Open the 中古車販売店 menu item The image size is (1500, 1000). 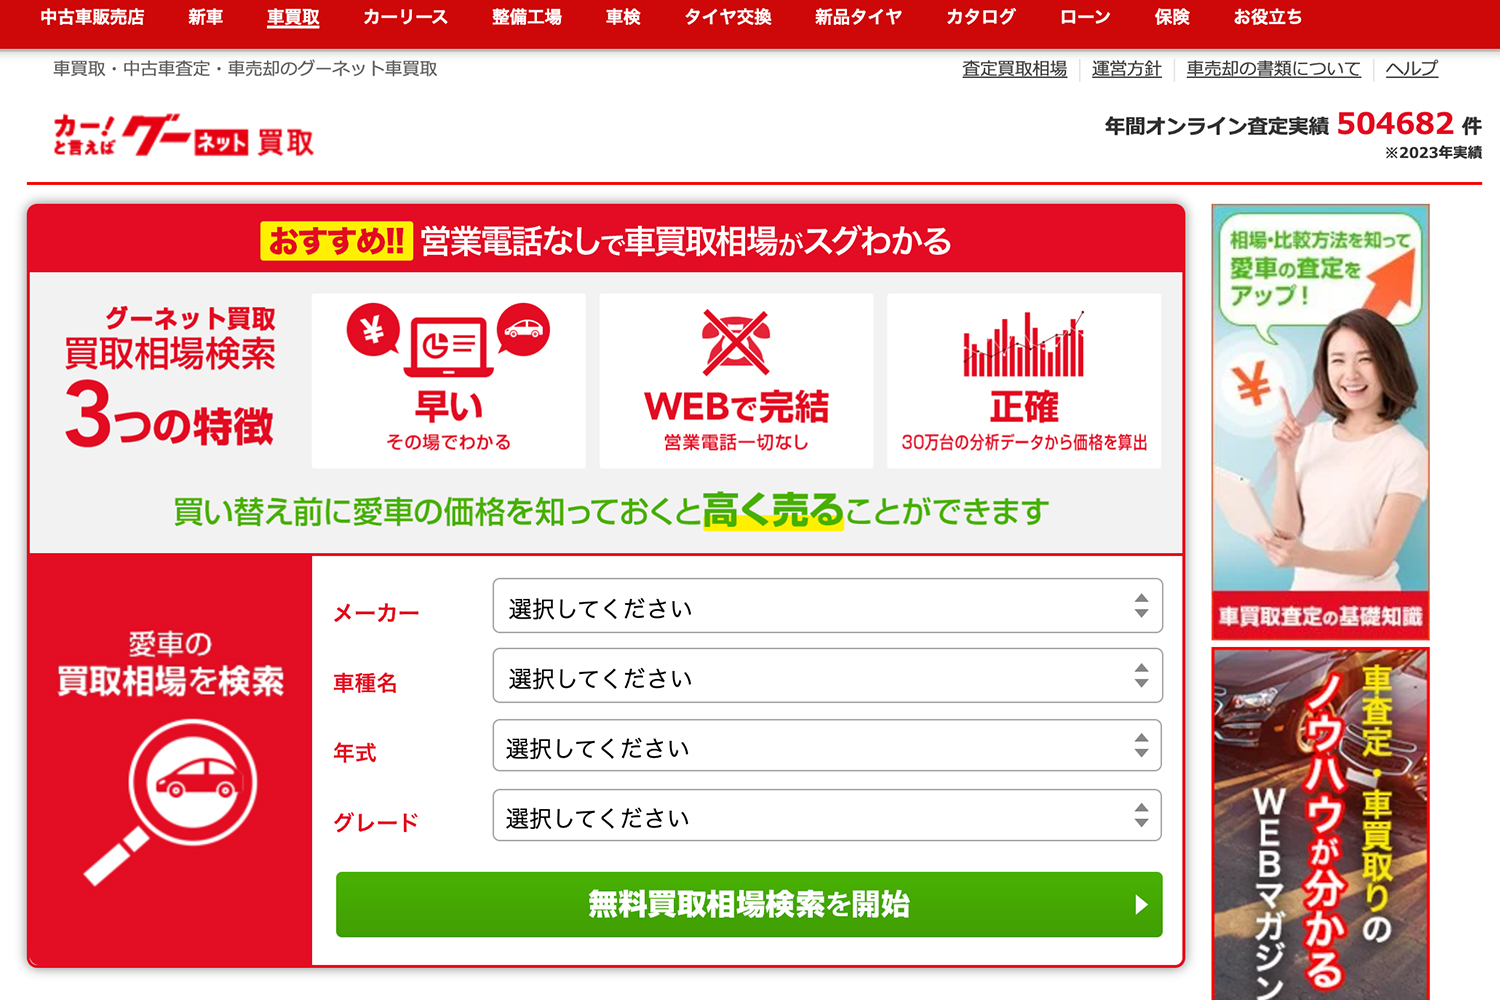(92, 17)
